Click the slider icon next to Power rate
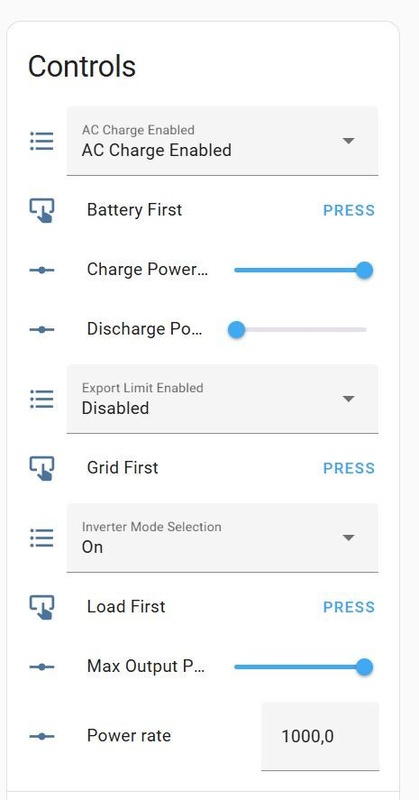419x800 pixels. pos(42,736)
